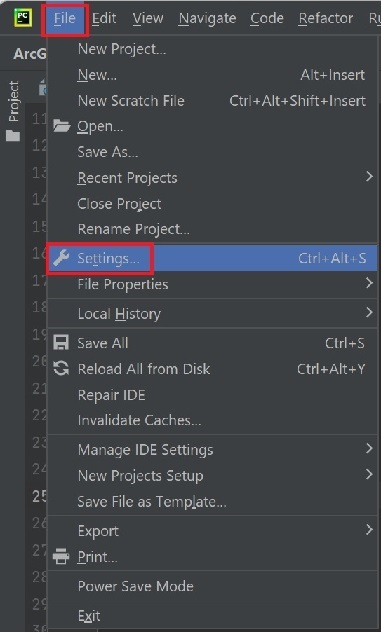This screenshot has height=632, width=382.
Task: Click the PyCharm logo icon
Action: click(21, 17)
